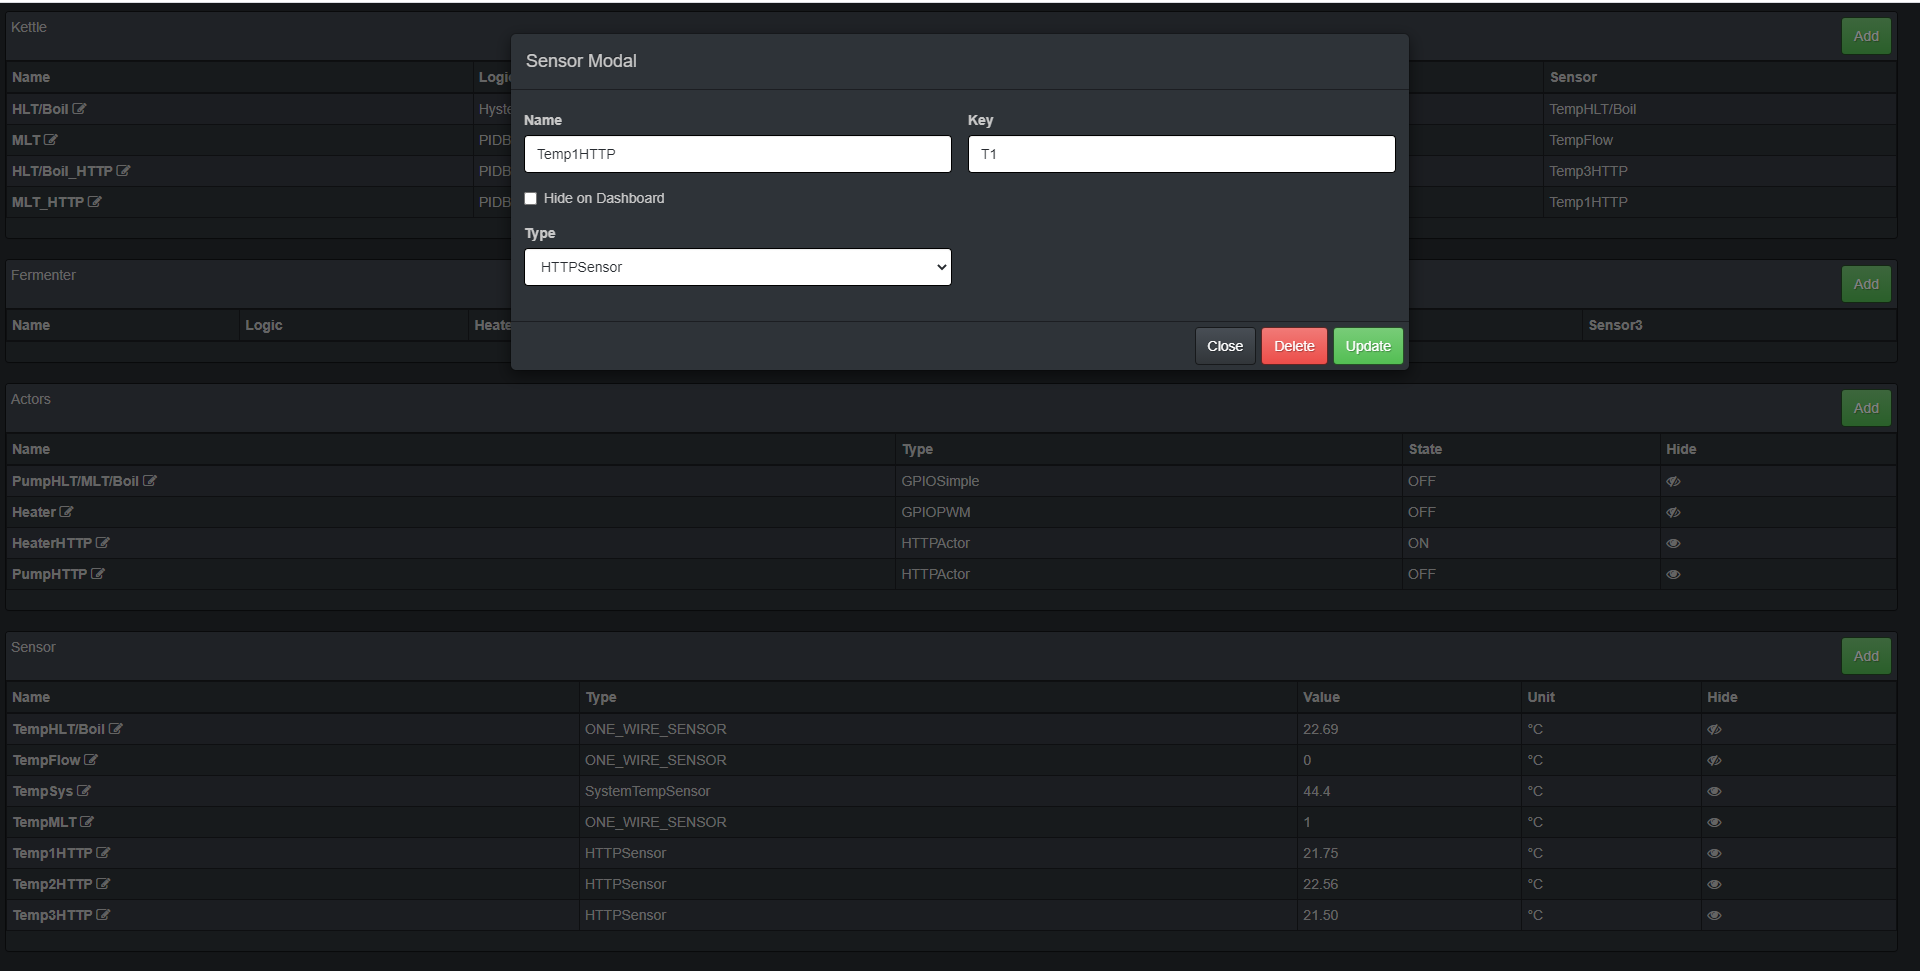Edit the HLT/Boil_HTTP kettle entry
The height and width of the screenshot is (971, 1920).
click(x=123, y=171)
